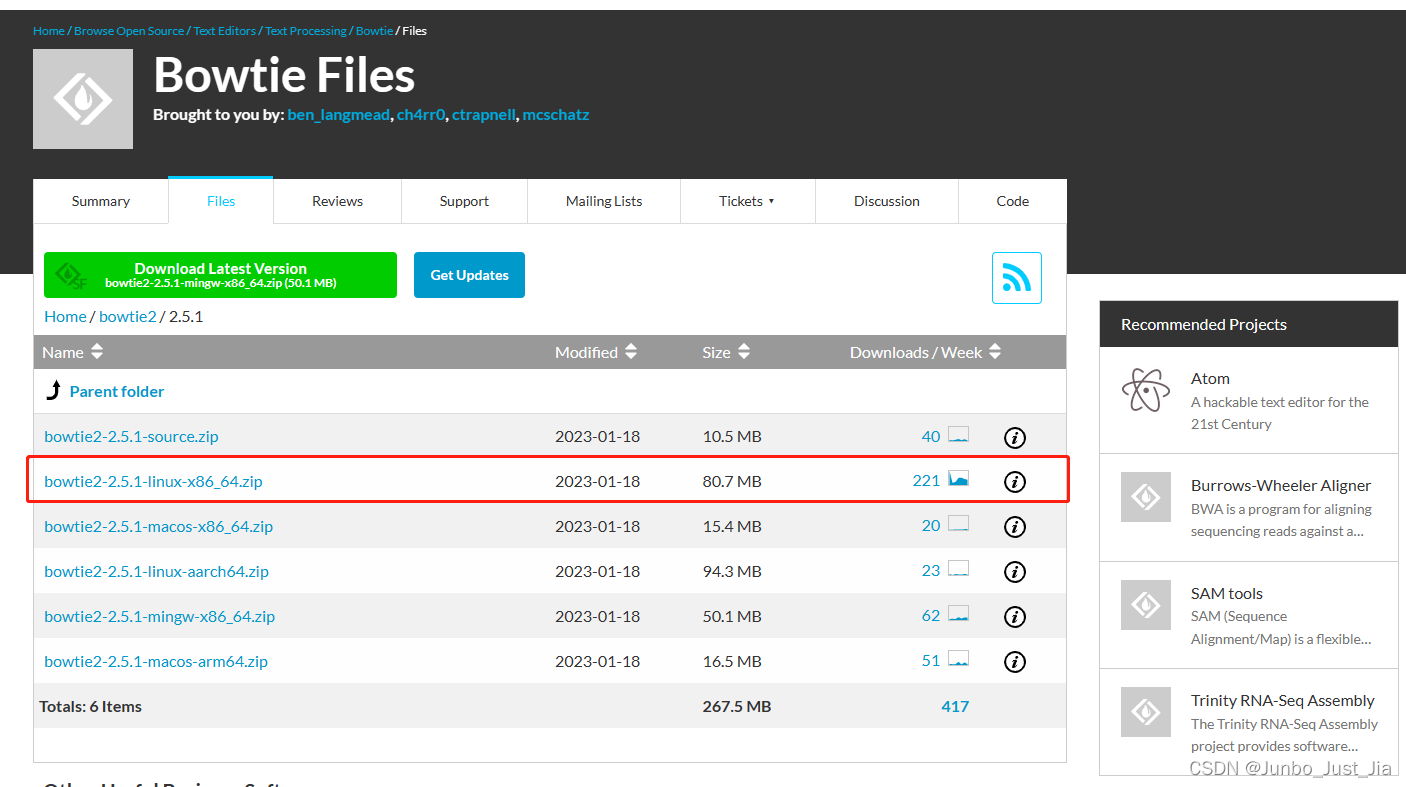
Task: Open download stats chart for macos-arm64.zip
Action: click(959, 660)
